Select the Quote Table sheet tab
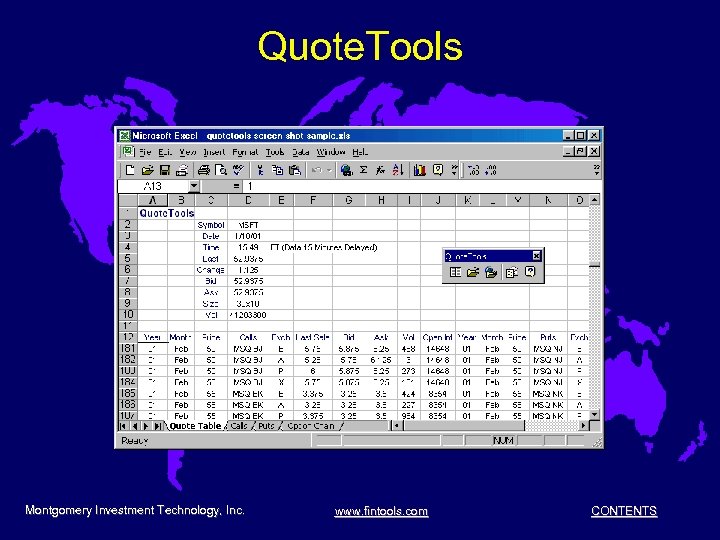720x540 pixels. tap(196, 426)
